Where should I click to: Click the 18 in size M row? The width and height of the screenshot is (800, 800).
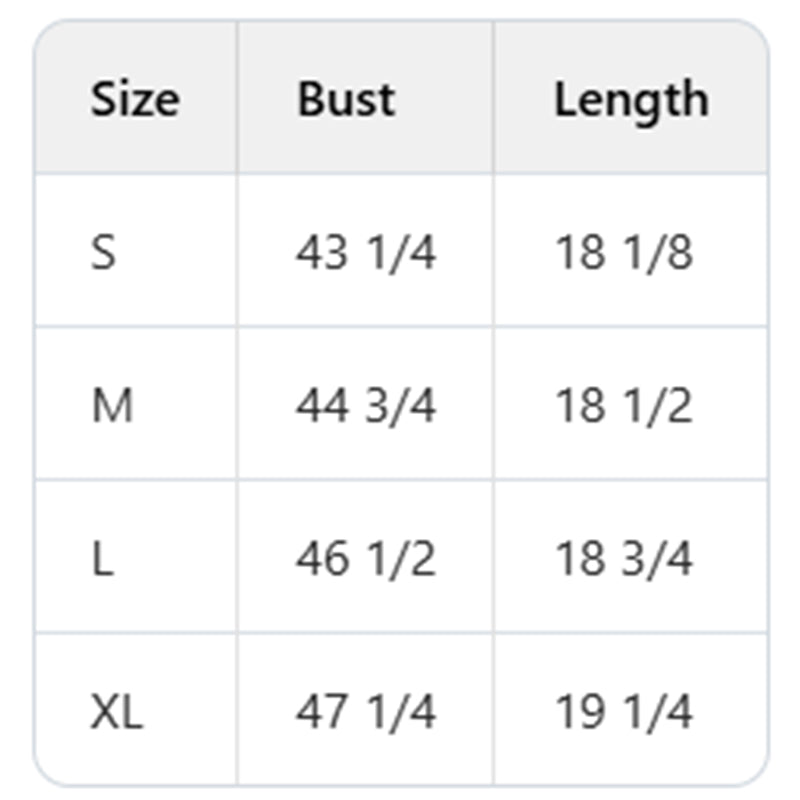point(580,407)
